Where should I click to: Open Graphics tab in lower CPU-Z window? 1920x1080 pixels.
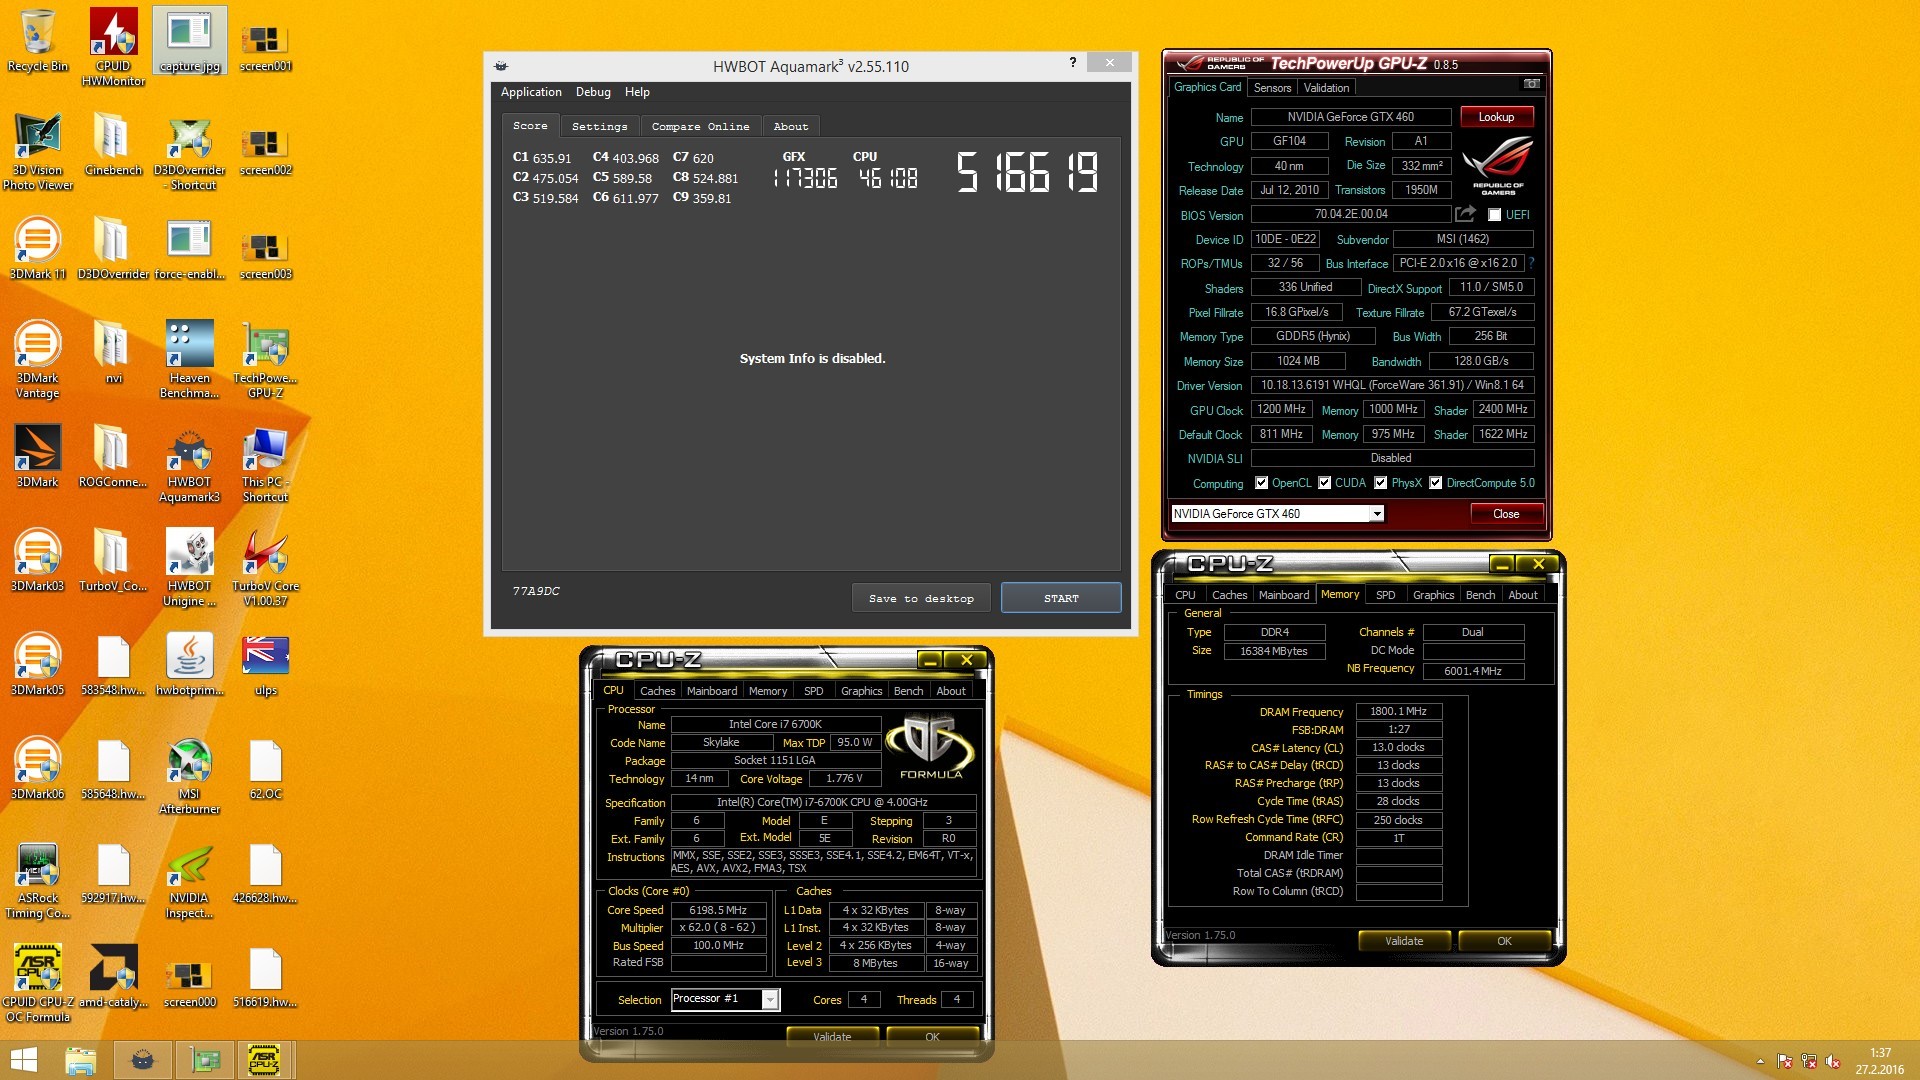[x=861, y=691]
